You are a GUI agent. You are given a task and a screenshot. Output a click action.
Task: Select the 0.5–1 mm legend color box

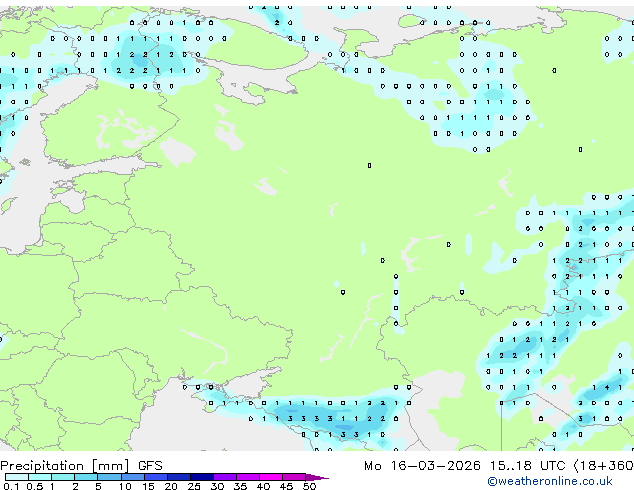40,477
